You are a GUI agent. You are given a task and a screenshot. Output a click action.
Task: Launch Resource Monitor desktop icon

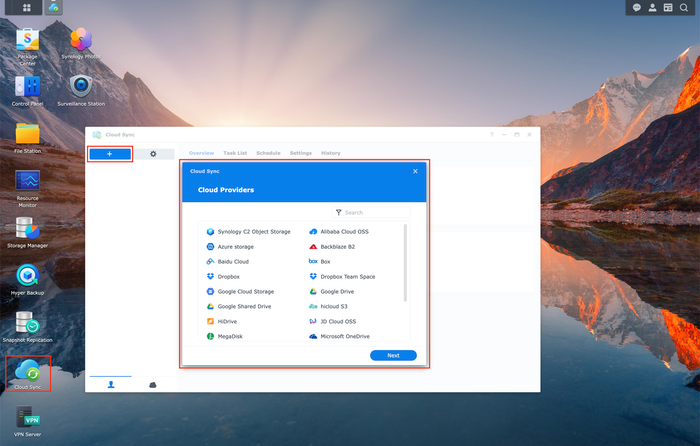(27, 181)
